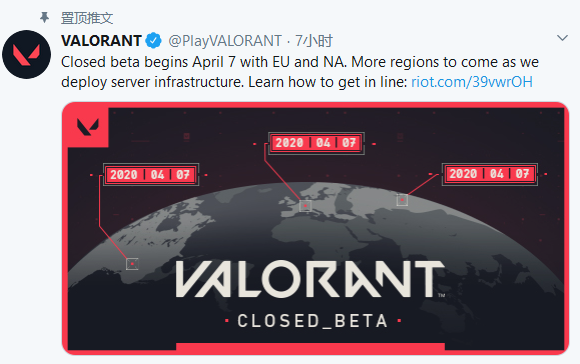580x364 pixels.
Task: Click the blue verified badge
Action: point(154,40)
